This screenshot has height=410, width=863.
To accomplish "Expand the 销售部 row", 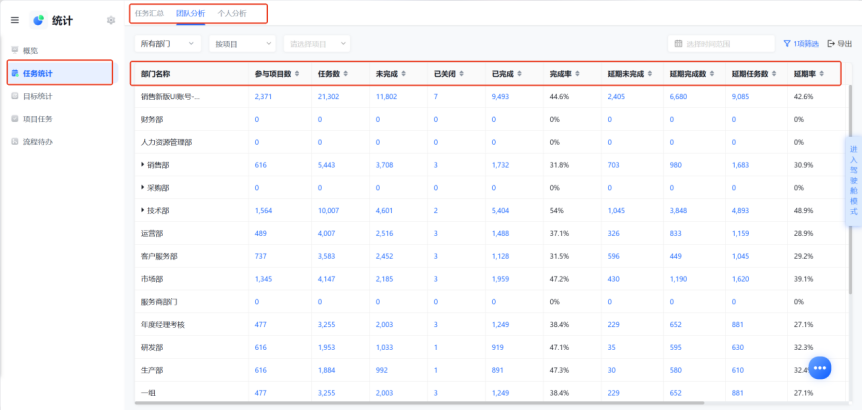I will coord(143,165).
